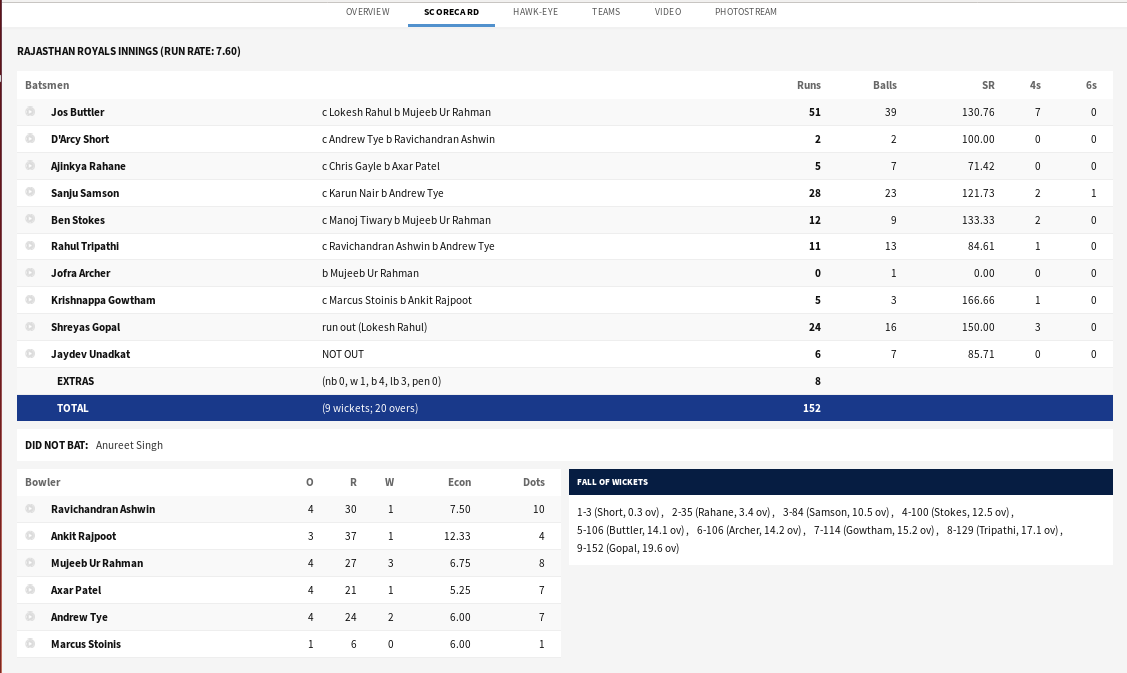Click 'c Chris Gayle b Axar Patel' dismissal text
Viewport: 1127px width, 673px height.
tap(381, 166)
